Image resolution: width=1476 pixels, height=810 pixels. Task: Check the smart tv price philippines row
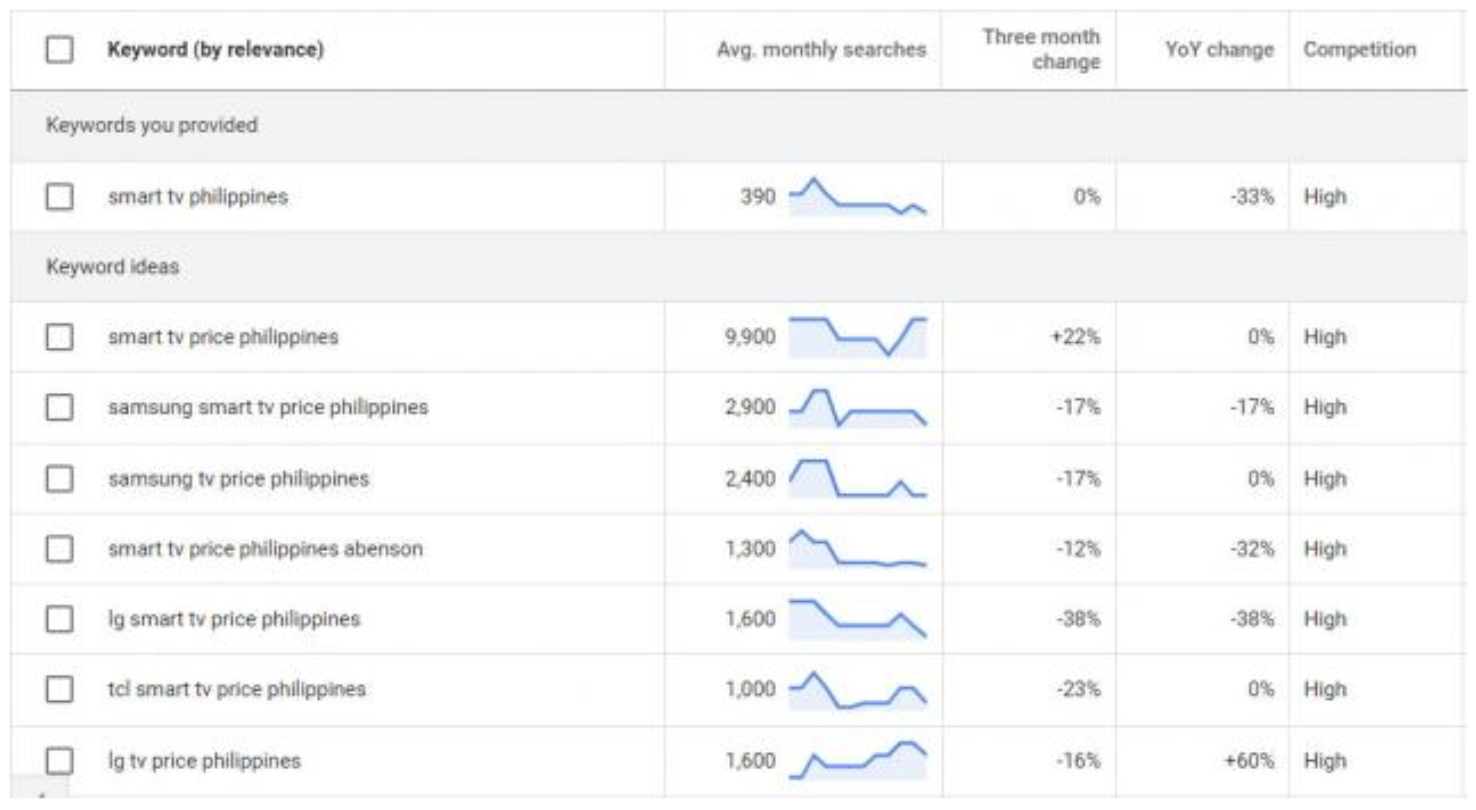point(60,338)
